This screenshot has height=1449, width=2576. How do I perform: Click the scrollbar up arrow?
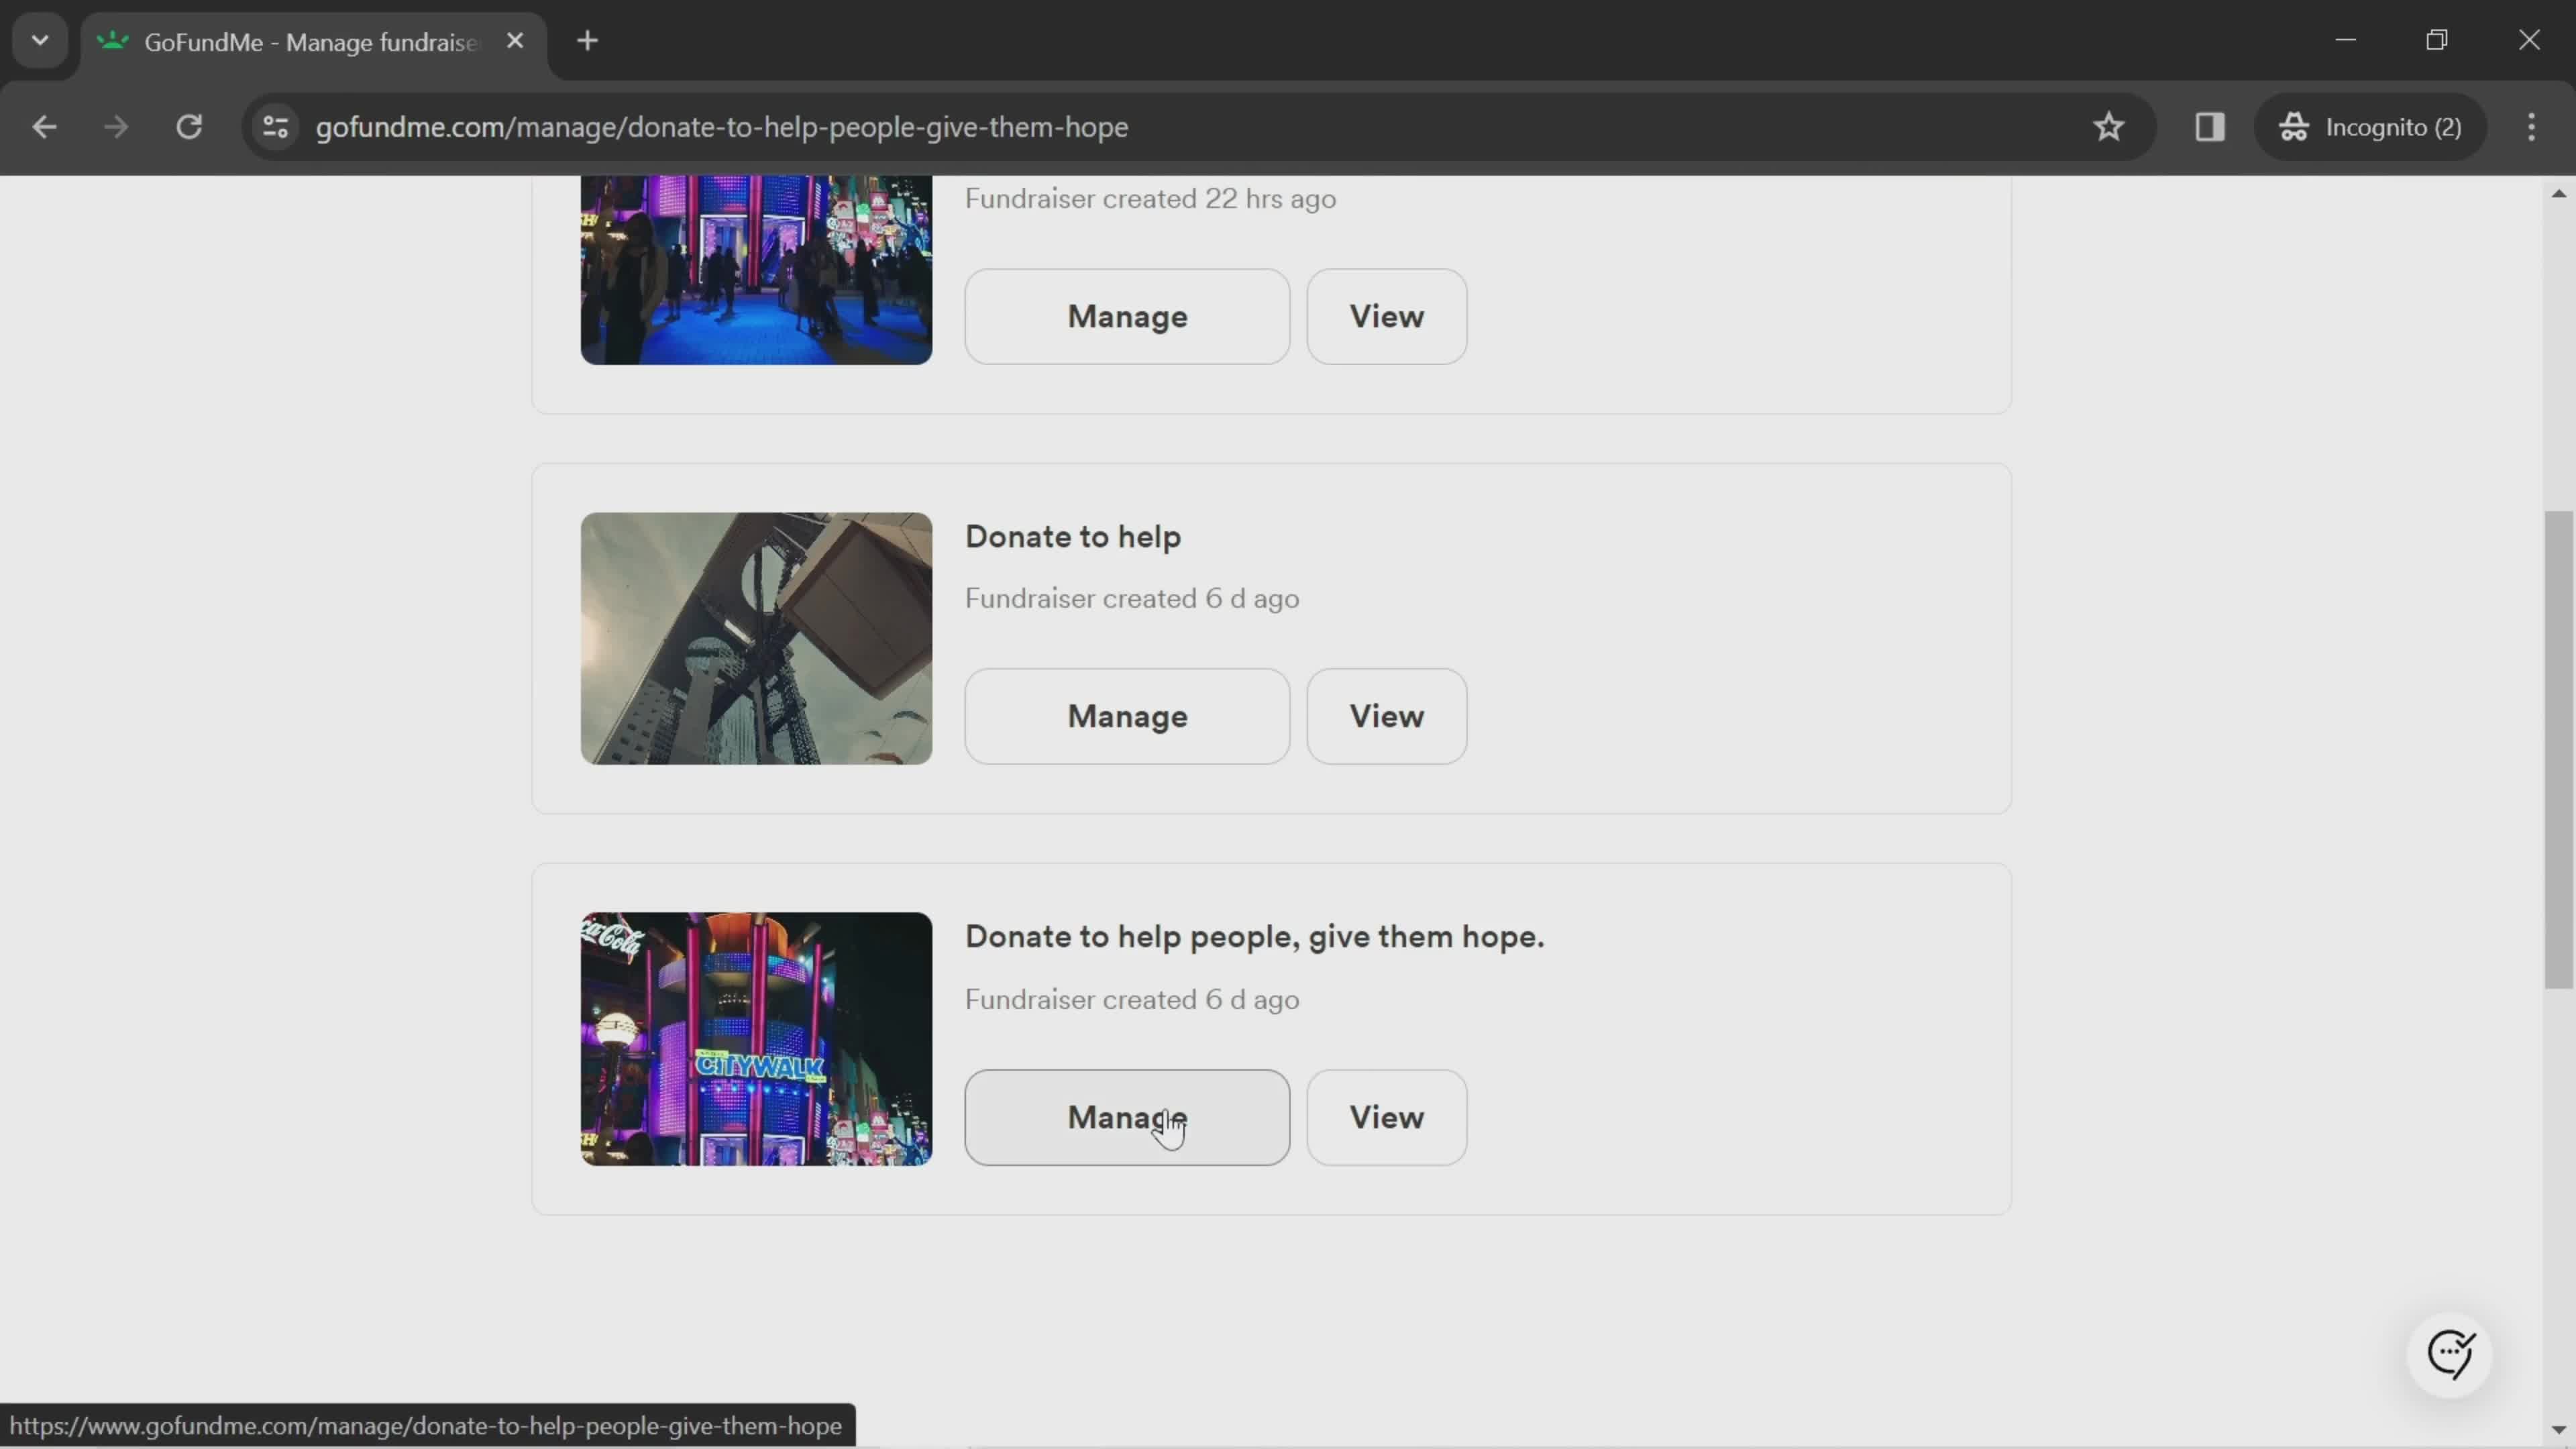pos(2558,193)
